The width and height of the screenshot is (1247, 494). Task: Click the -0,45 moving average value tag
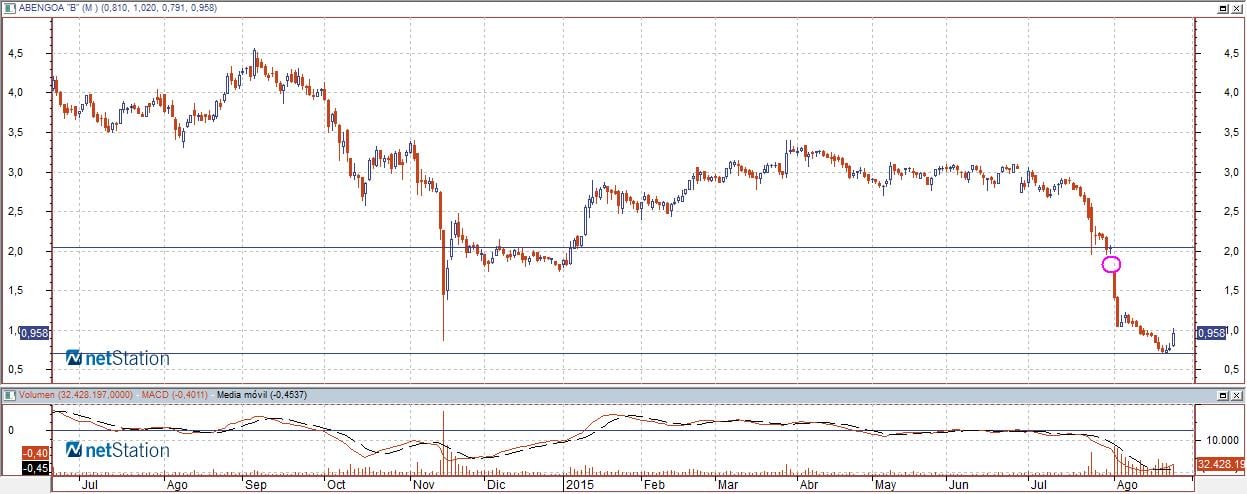(x=37, y=468)
